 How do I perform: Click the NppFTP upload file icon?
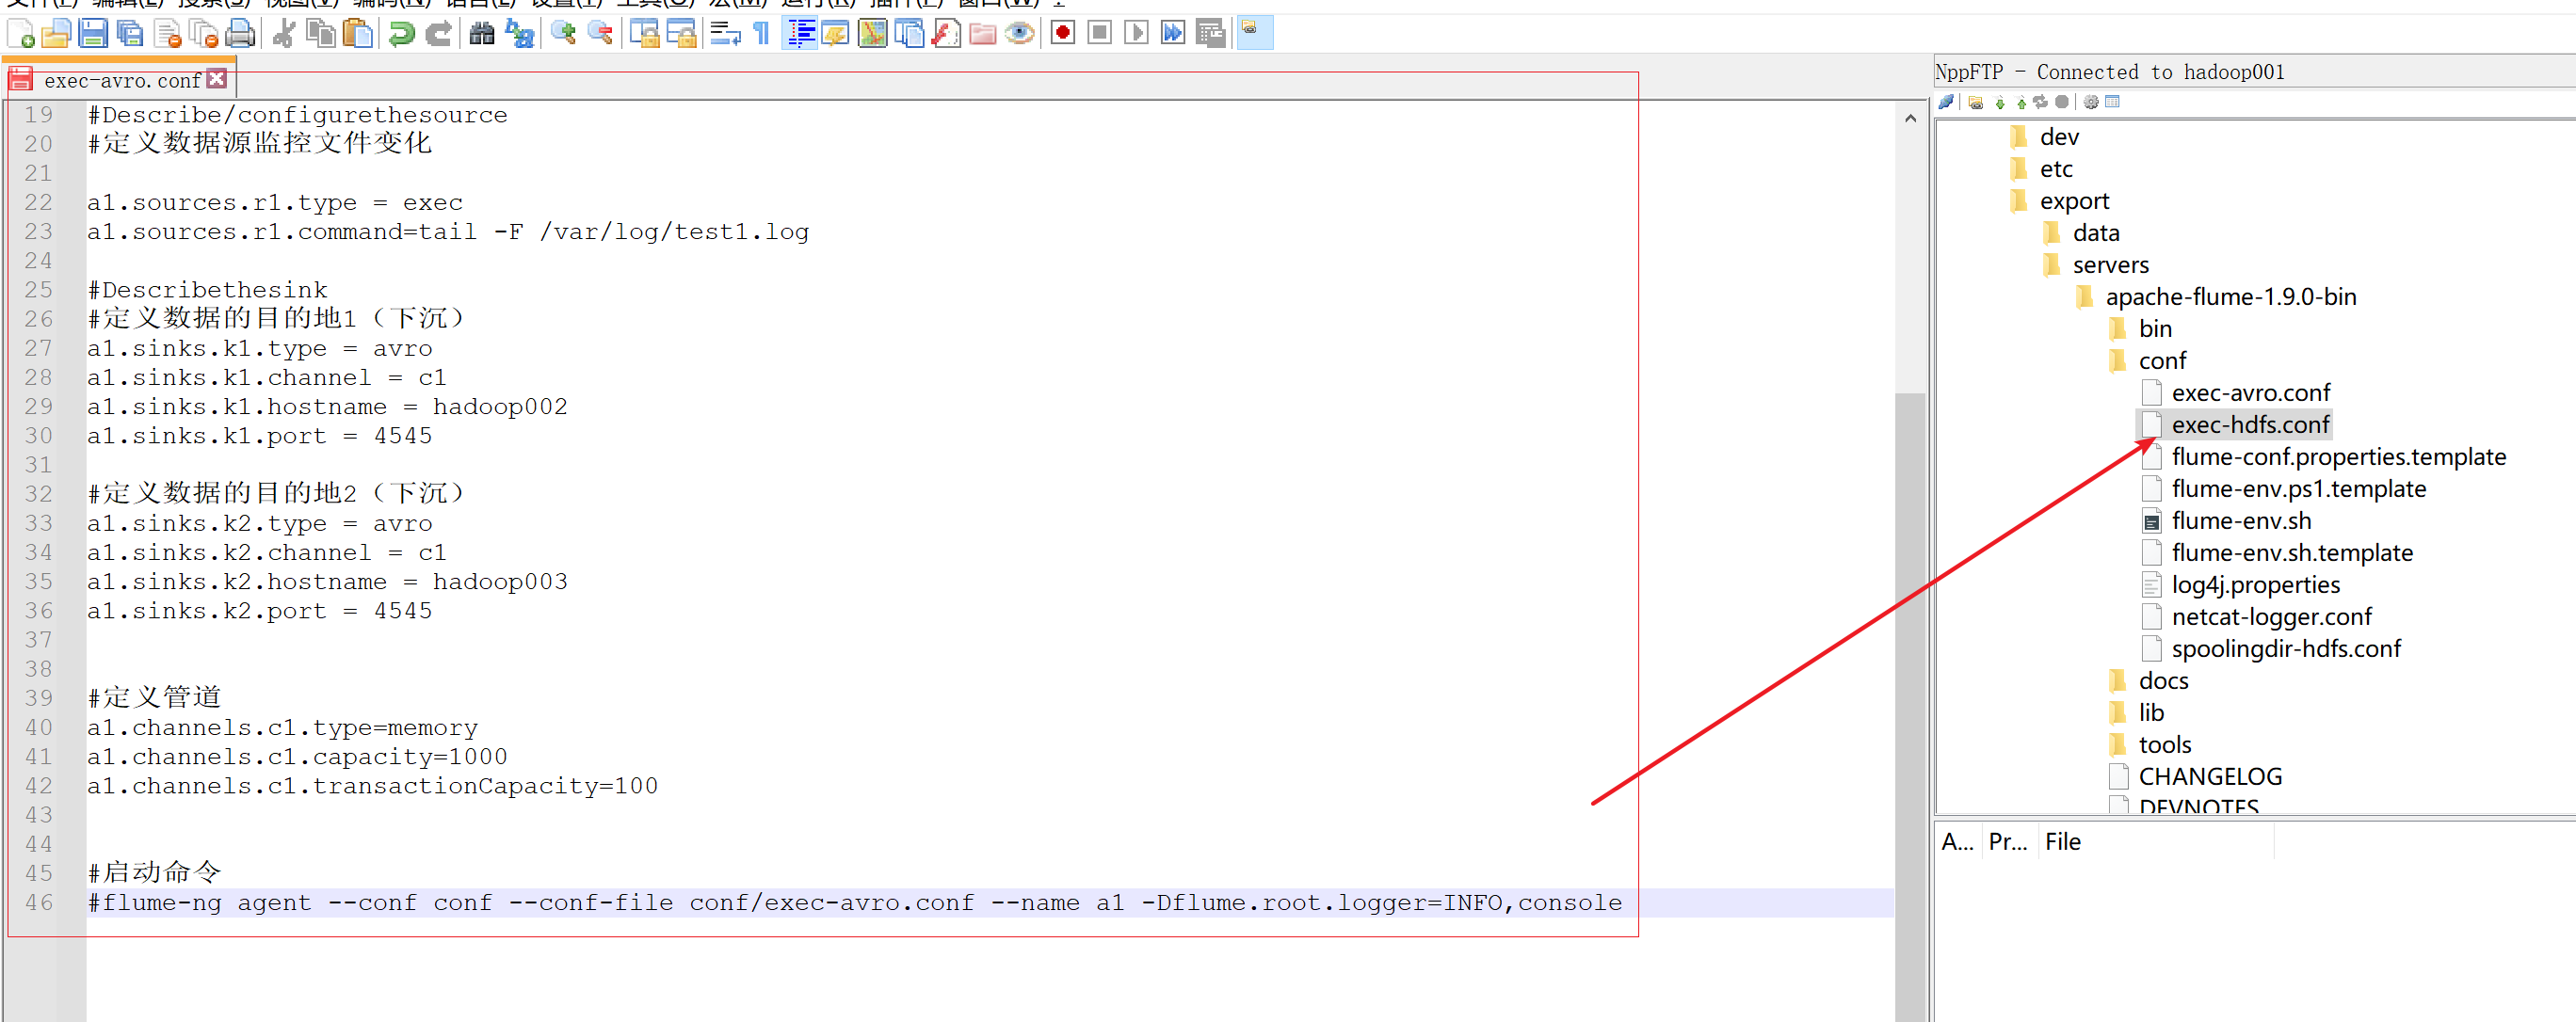click(2021, 102)
